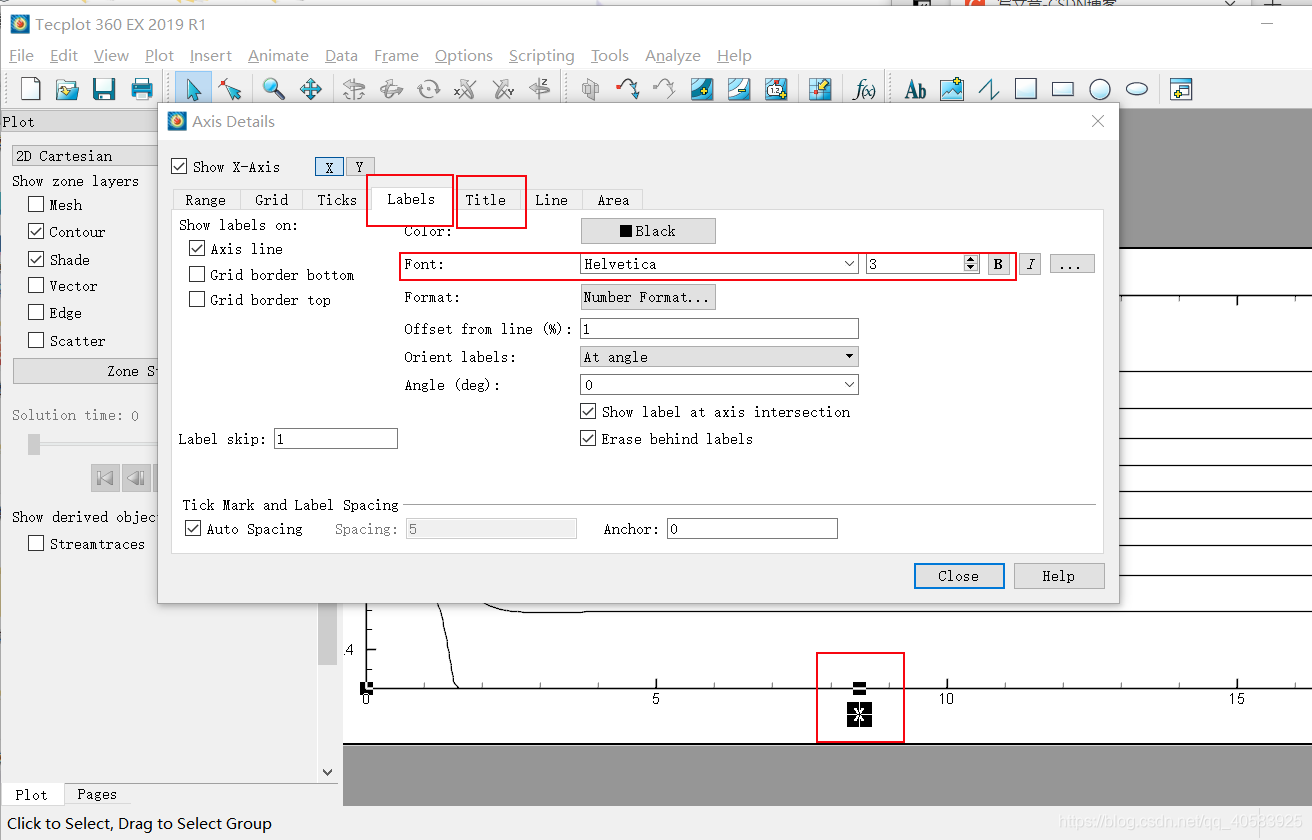Viewport: 1312px width, 840px height.
Task: Click the Remove Contour Level tool icon
Action: point(739,89)
